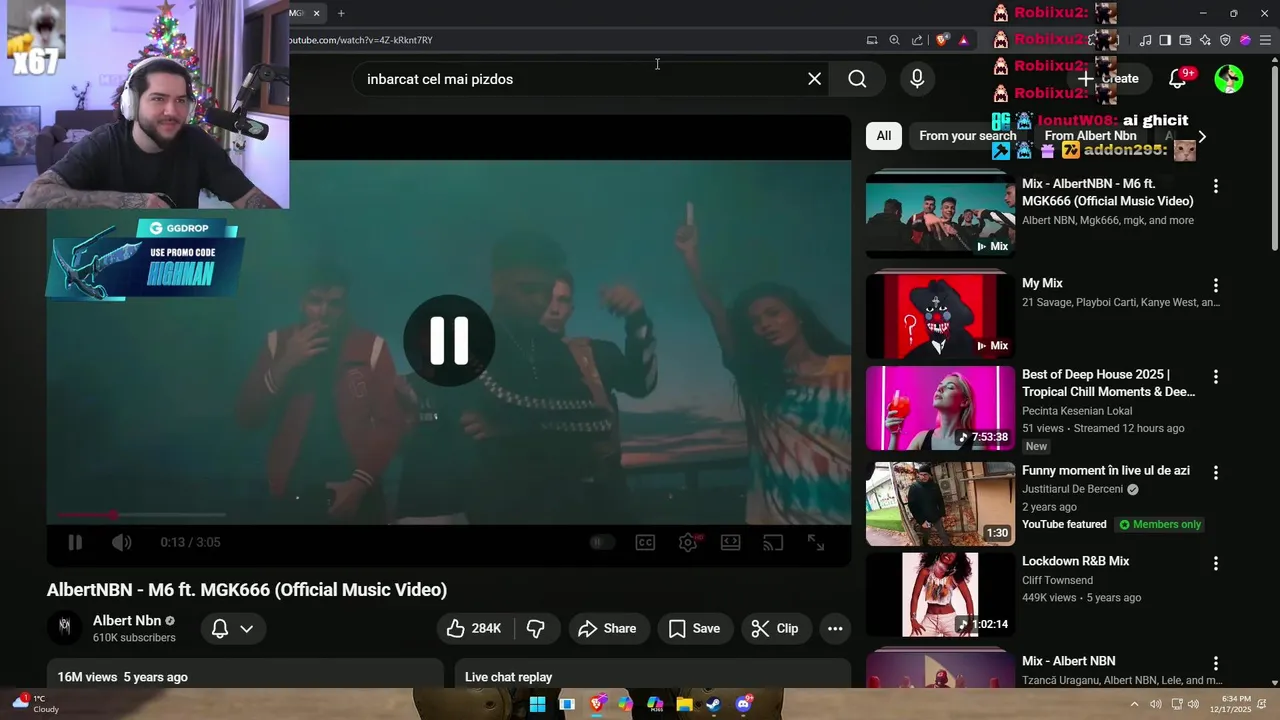Create a Clip of the video

click(x=775, y=628)
